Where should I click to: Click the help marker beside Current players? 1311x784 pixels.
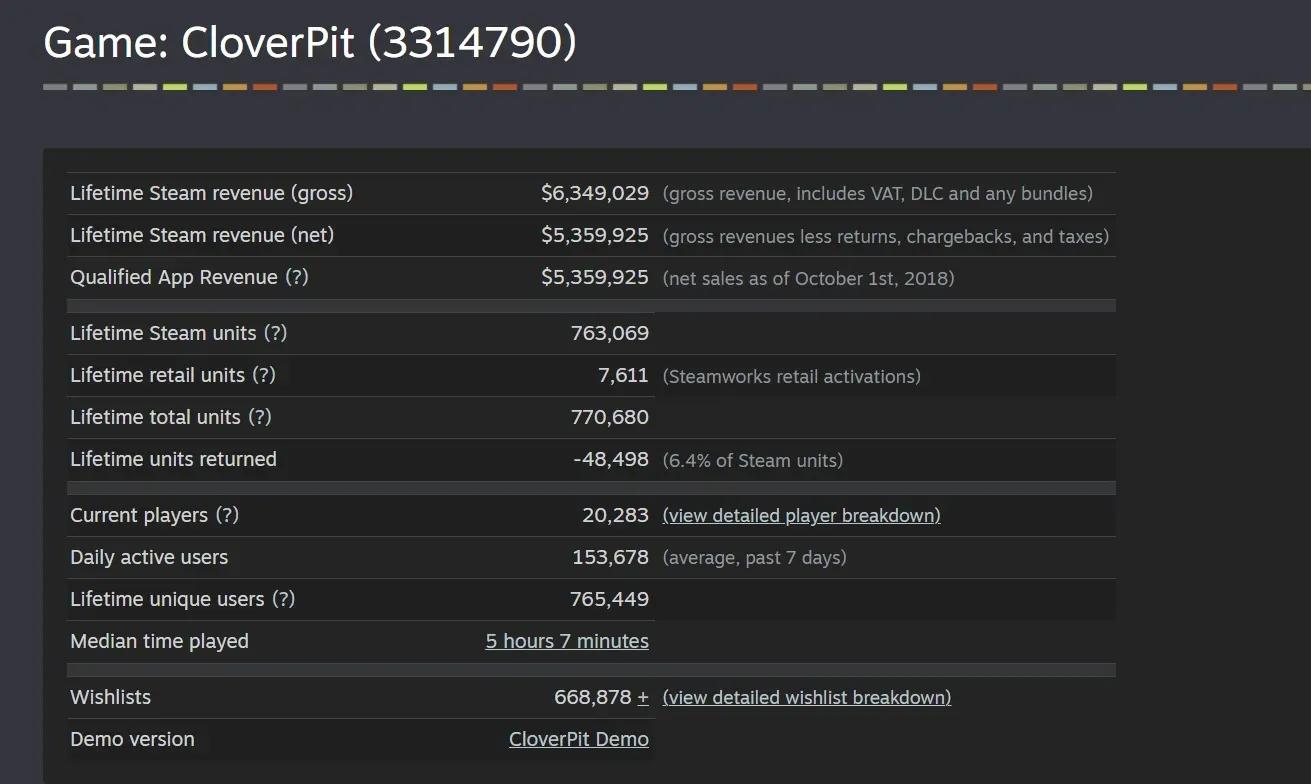(228, 515)
